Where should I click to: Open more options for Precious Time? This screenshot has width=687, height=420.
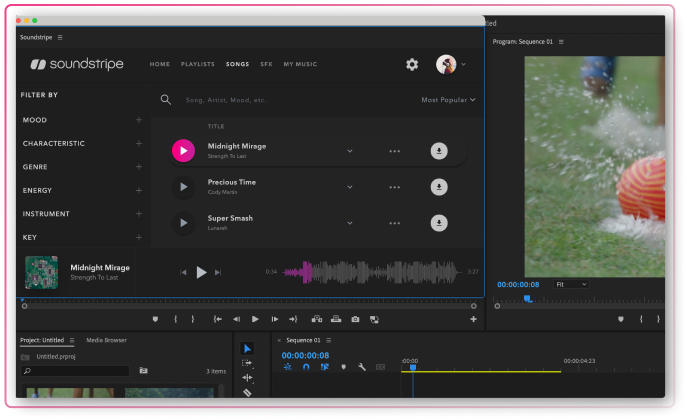pos(394,187)
